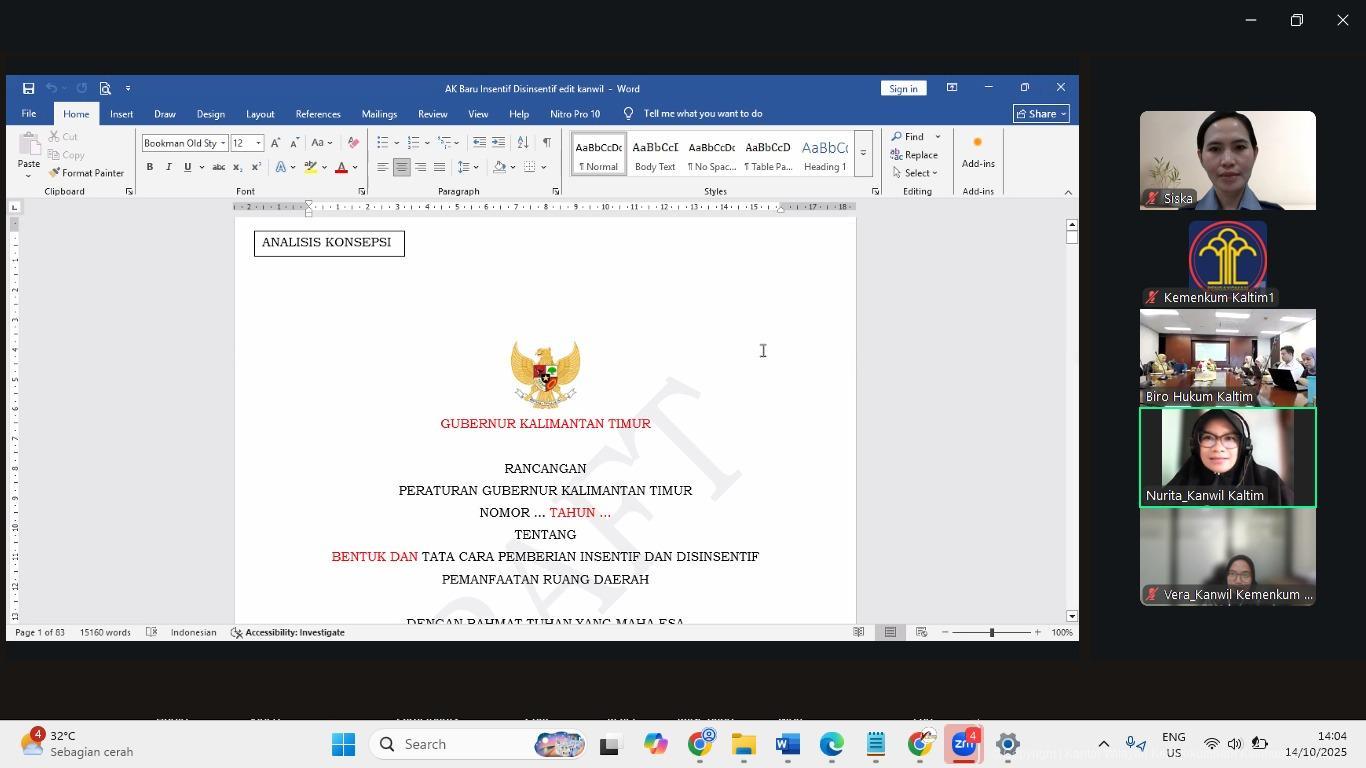Expand the Styles gallery more arrow

[x=863, y=154]
